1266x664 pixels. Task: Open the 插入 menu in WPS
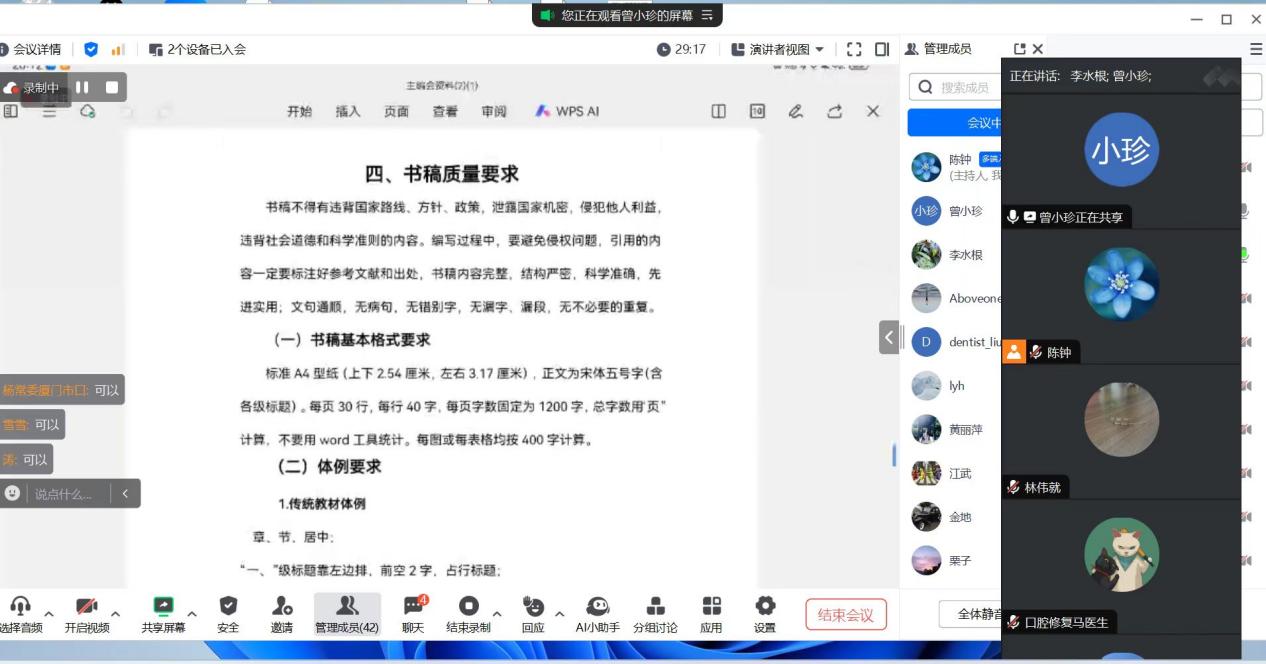click(x=348, y=112)
